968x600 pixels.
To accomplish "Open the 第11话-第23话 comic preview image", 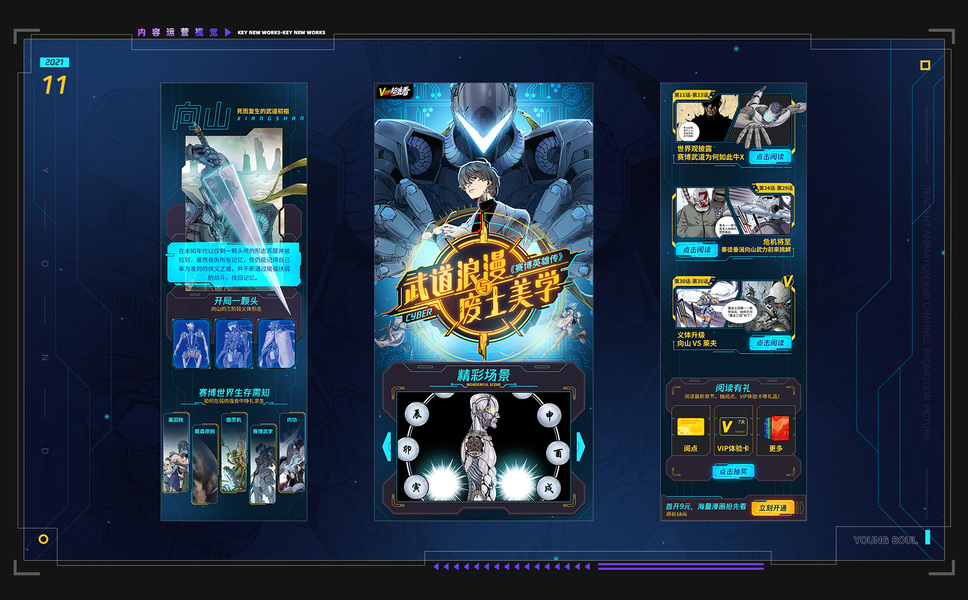I will pos(733,119).
